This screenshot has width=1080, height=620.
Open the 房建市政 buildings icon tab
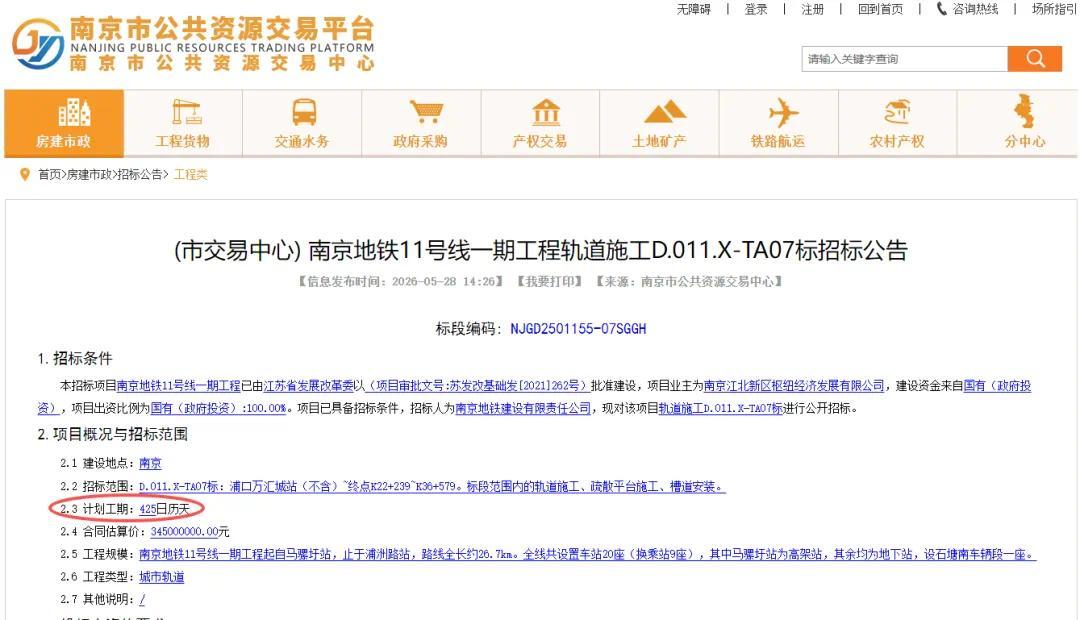click(x=74, y=112)
